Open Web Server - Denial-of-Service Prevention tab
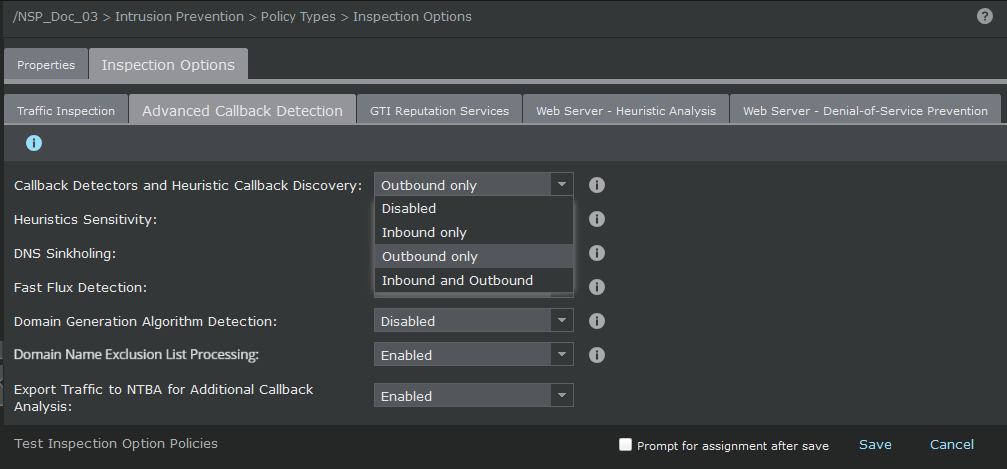The width and height of the screenshot is (1007, 469). 865,111
